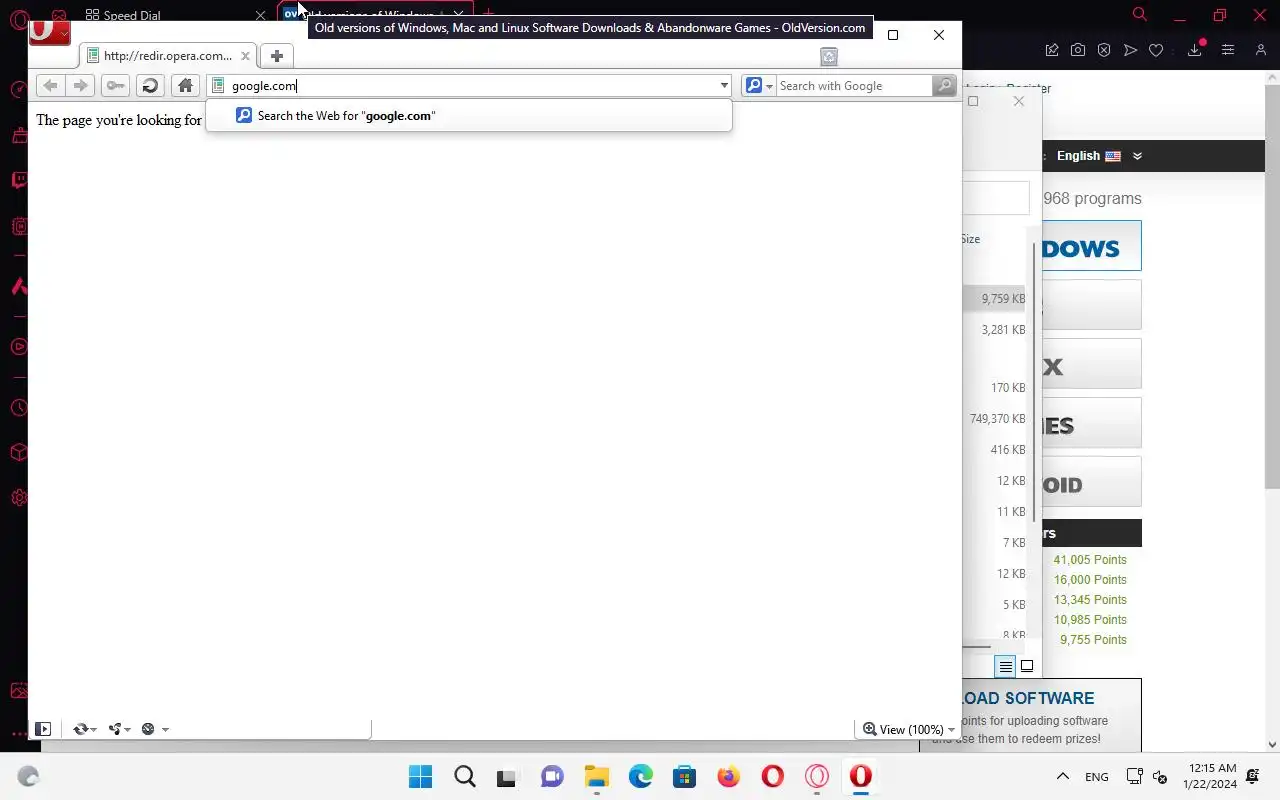Click the Size column header
Viewport: 1280px width, 800px height.
[971, 239]
